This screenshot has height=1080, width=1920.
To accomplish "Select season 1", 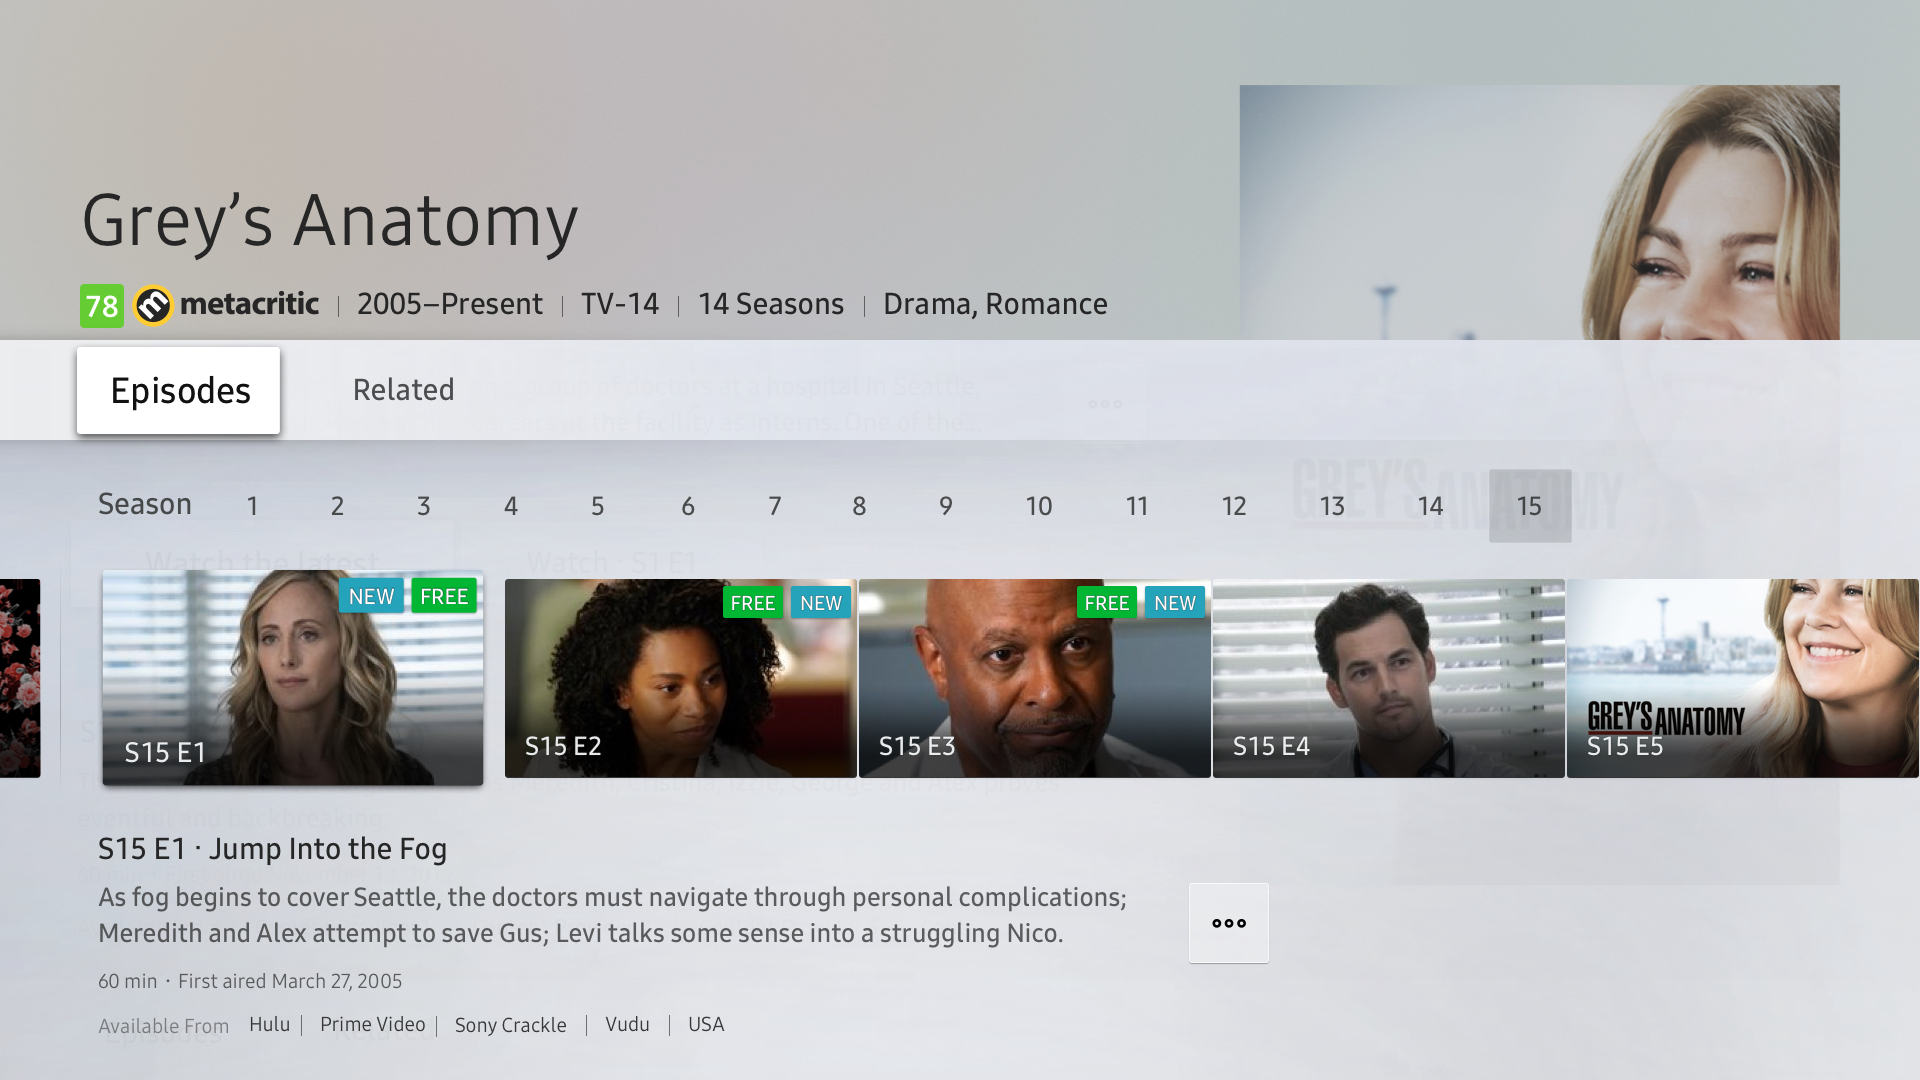I will coord(252,506).
